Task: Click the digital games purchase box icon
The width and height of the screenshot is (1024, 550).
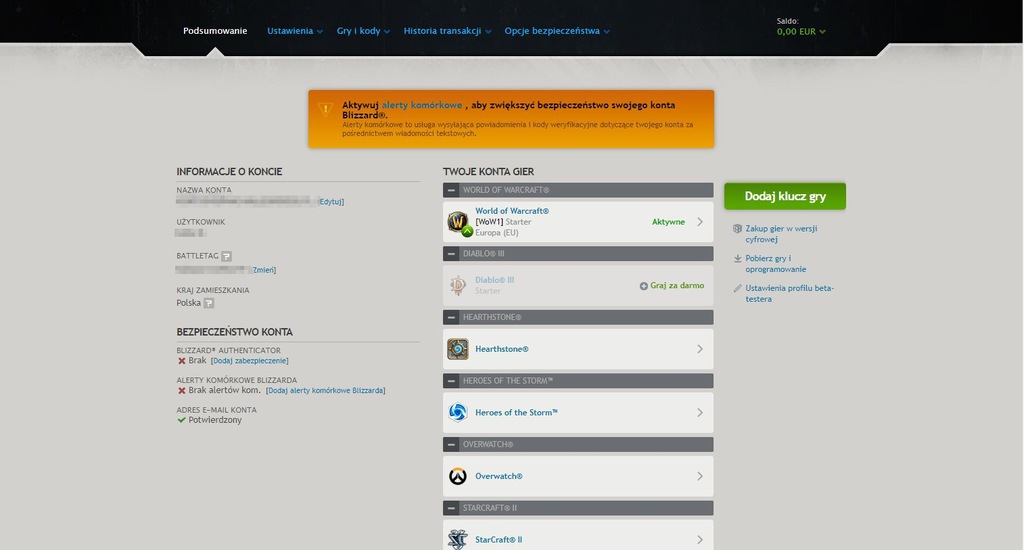Action: click(x=737, y=229)
